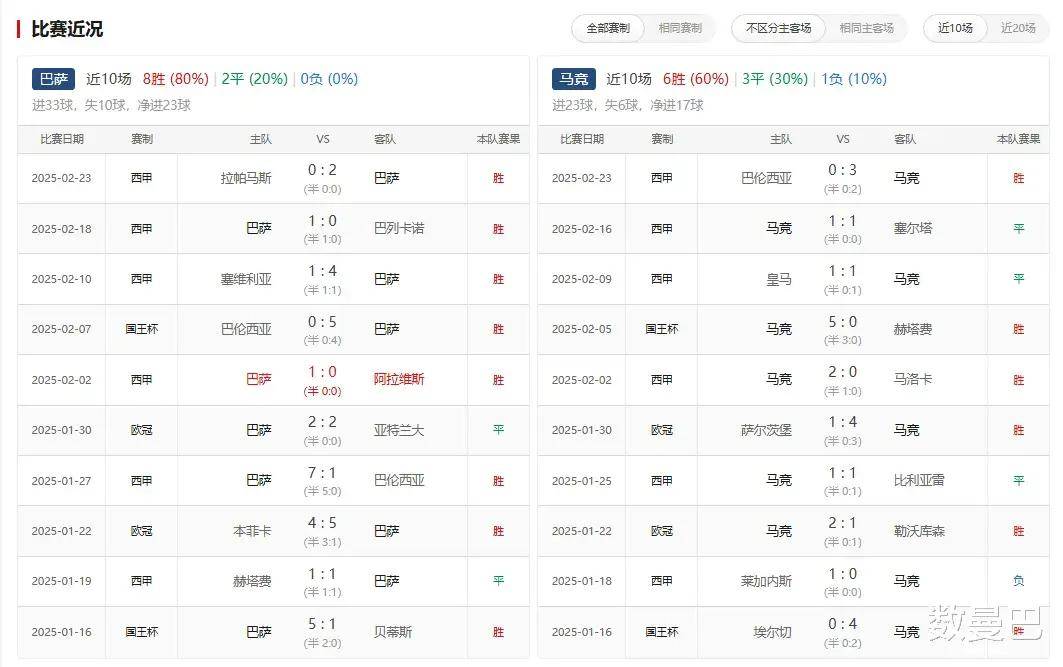Open 塞维利亚 team link
Viewport: 1063px width, 667px height.
click(x=246, y=279)
